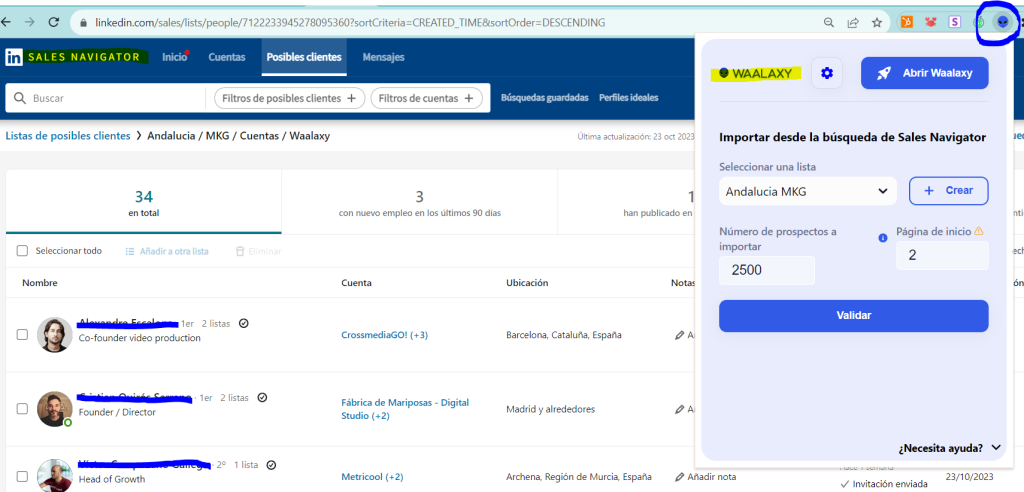
Task: Go to the Cuentas tab
Action: coord(227,57)
